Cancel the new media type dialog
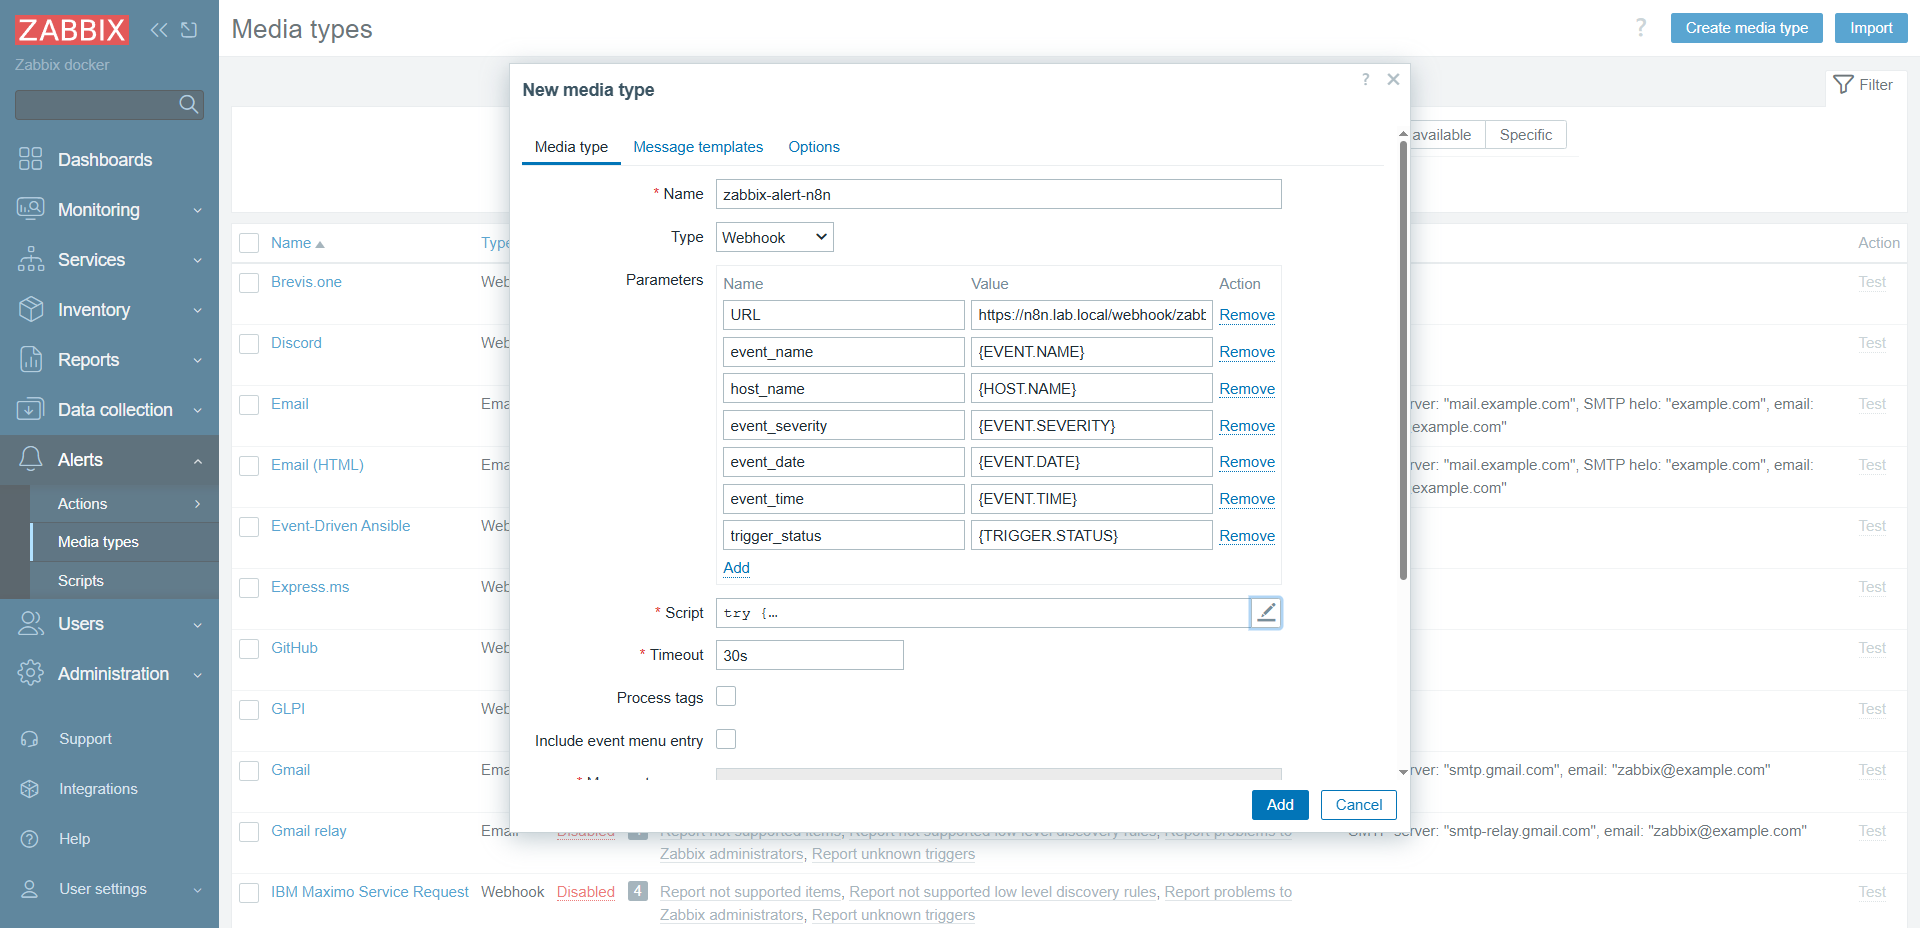Viewport: 1920px width, 928px height. tap(1359, 805)
